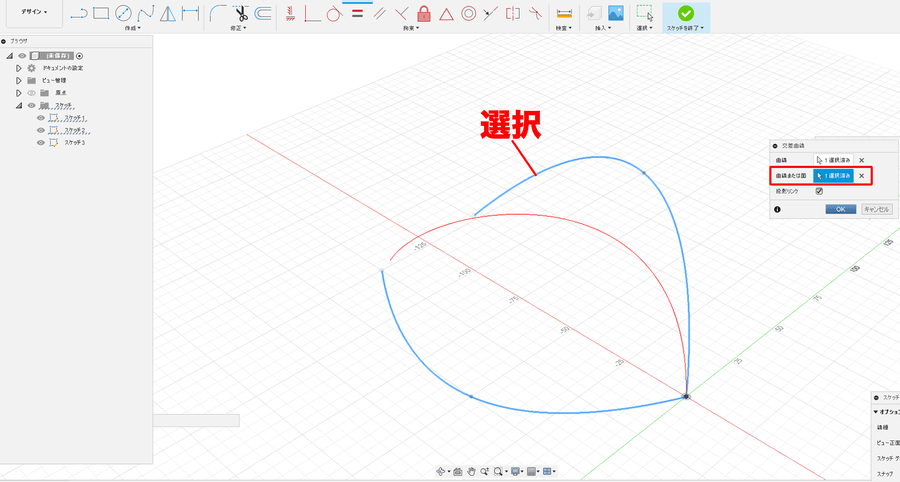Open the 作成 menu dropdown
This screenshot has width=900, height=482.
(133, 28)
